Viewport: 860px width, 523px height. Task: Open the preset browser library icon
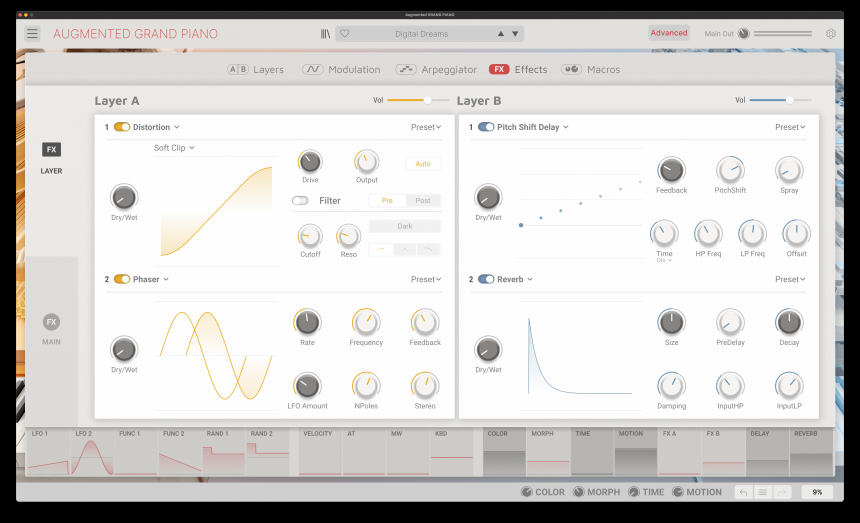pyautogui.click(x=325, y=34)
